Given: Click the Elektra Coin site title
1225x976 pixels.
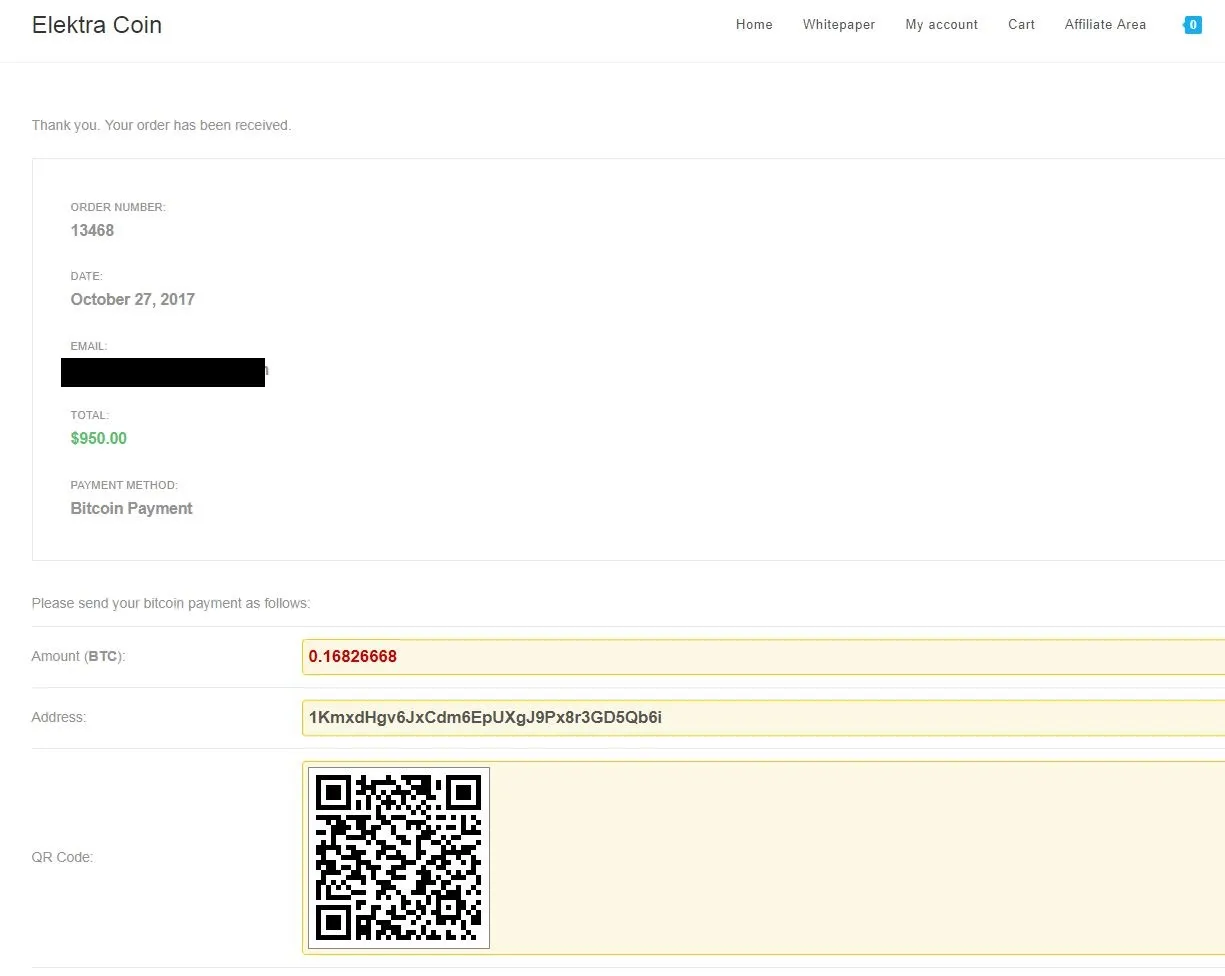Looking at the screenshot, I should tap(97, 25).
